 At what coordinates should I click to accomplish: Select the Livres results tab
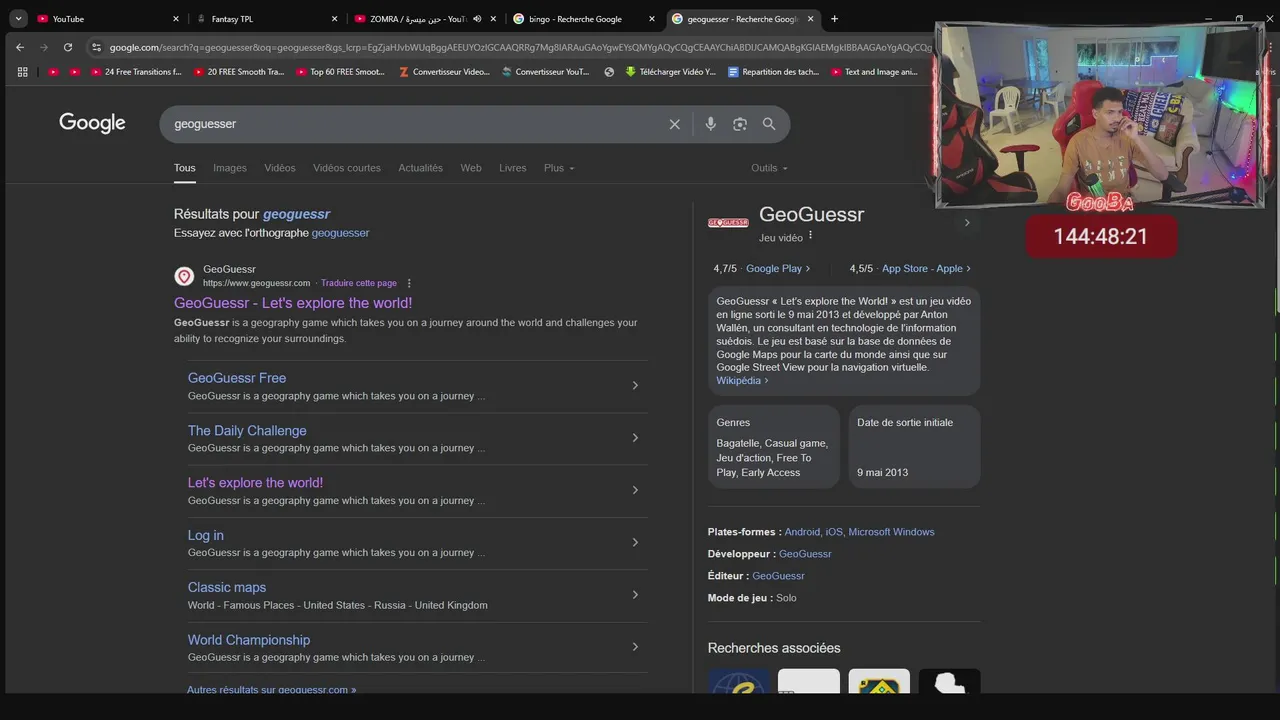[x=513, y=168]
